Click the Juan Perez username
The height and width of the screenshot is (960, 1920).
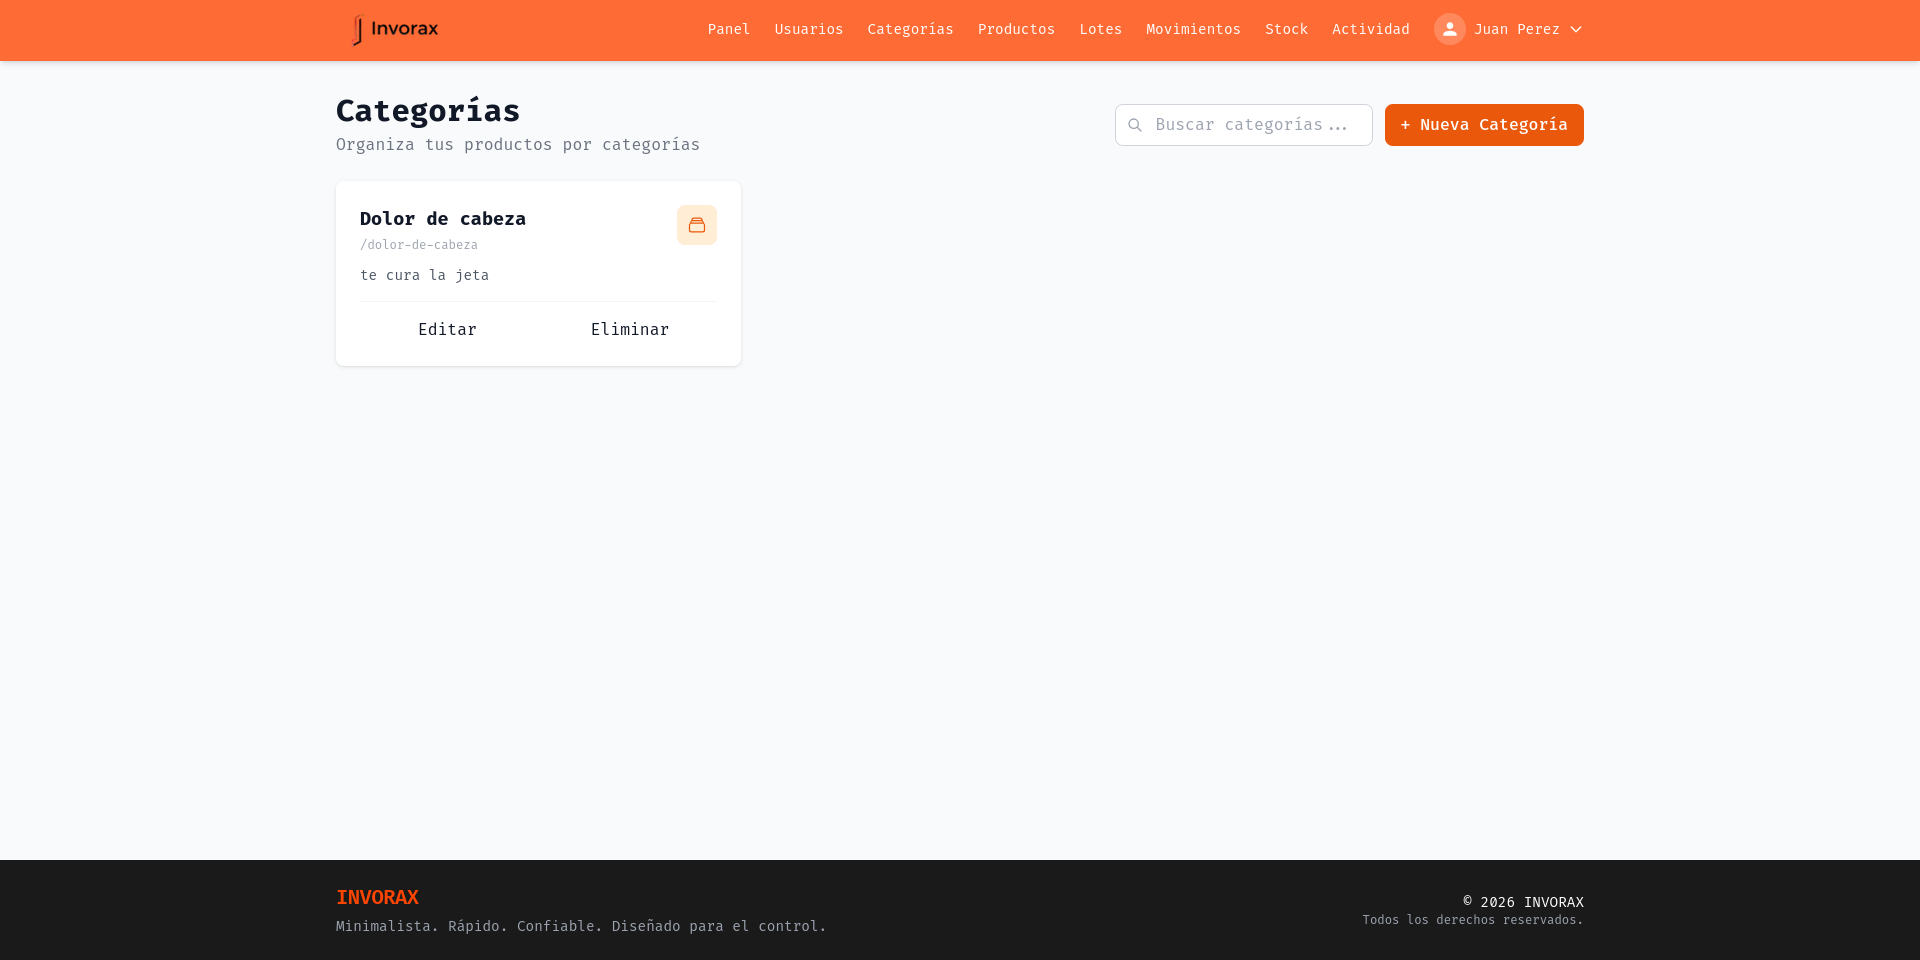[1517, 29]
